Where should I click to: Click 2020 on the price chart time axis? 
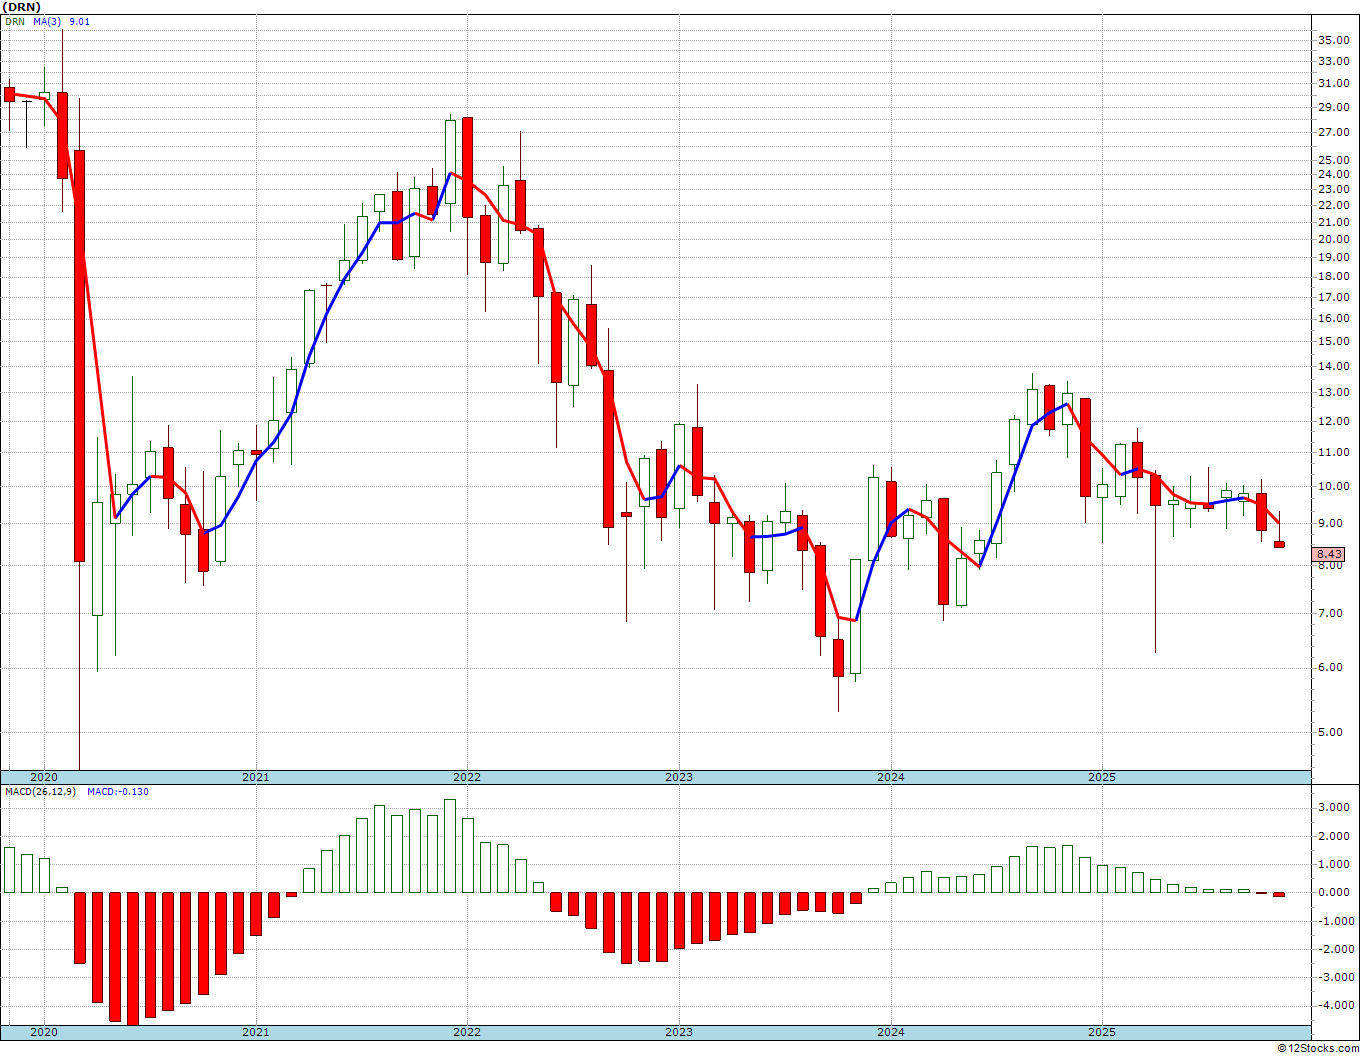click(x=44, y=777)
